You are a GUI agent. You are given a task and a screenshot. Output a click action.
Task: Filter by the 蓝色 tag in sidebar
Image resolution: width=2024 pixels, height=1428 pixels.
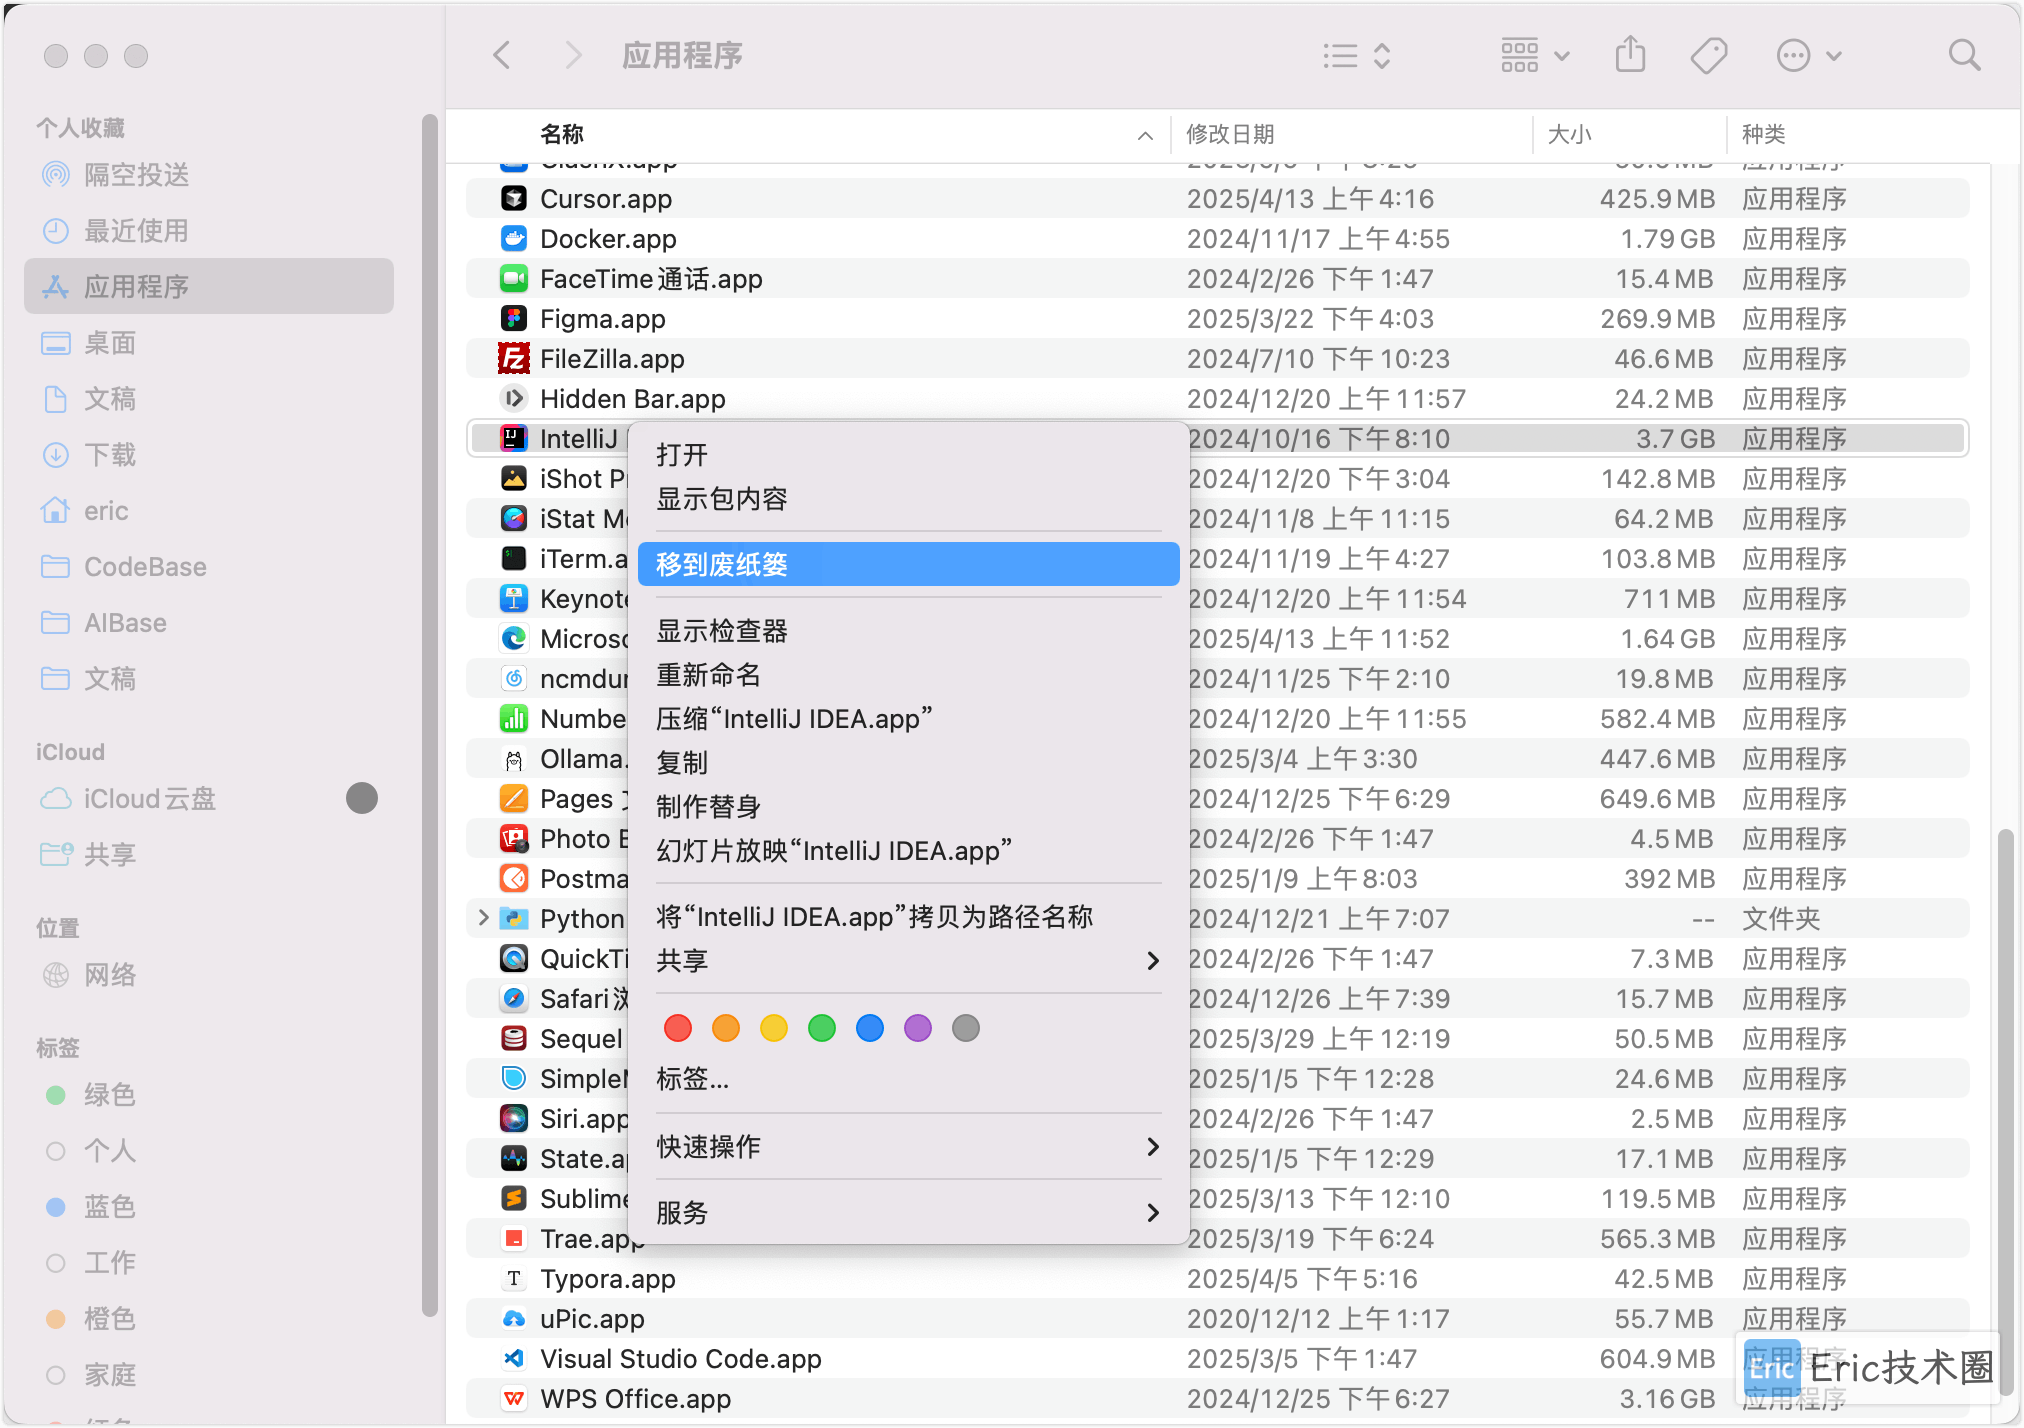click(209, 1207)
